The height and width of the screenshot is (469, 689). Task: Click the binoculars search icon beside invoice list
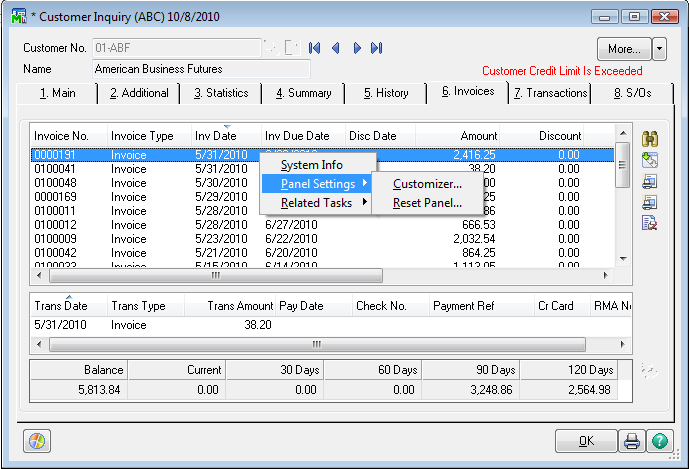coord(648,138)
